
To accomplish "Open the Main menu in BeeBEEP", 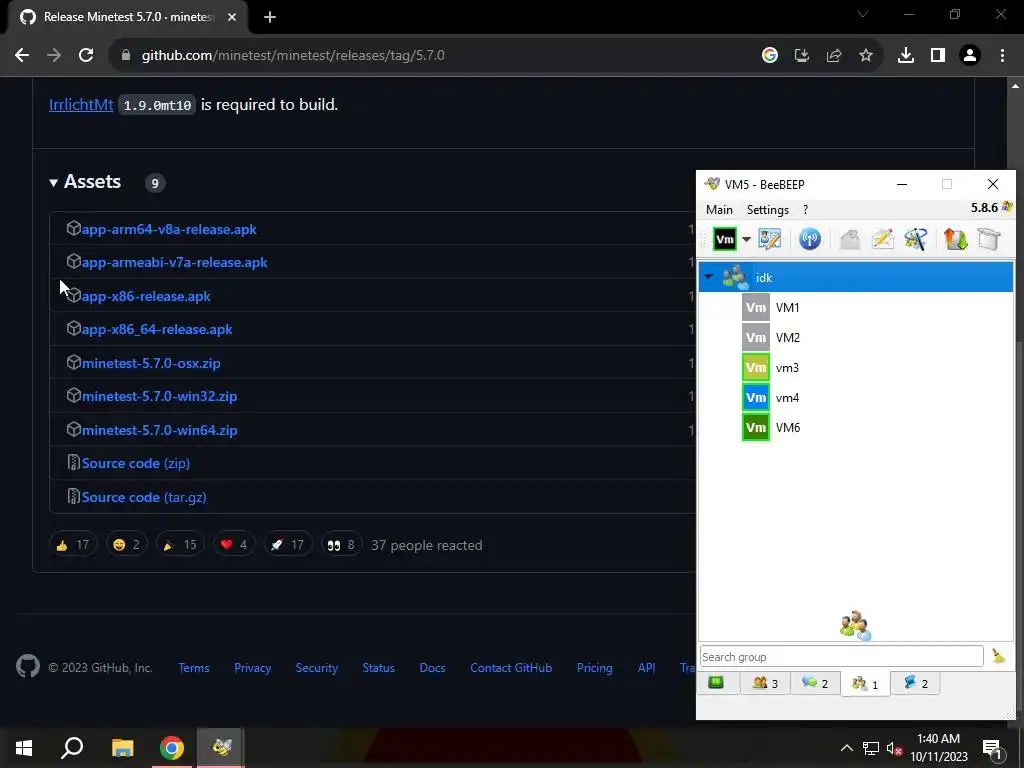I will tap(719, 210).
